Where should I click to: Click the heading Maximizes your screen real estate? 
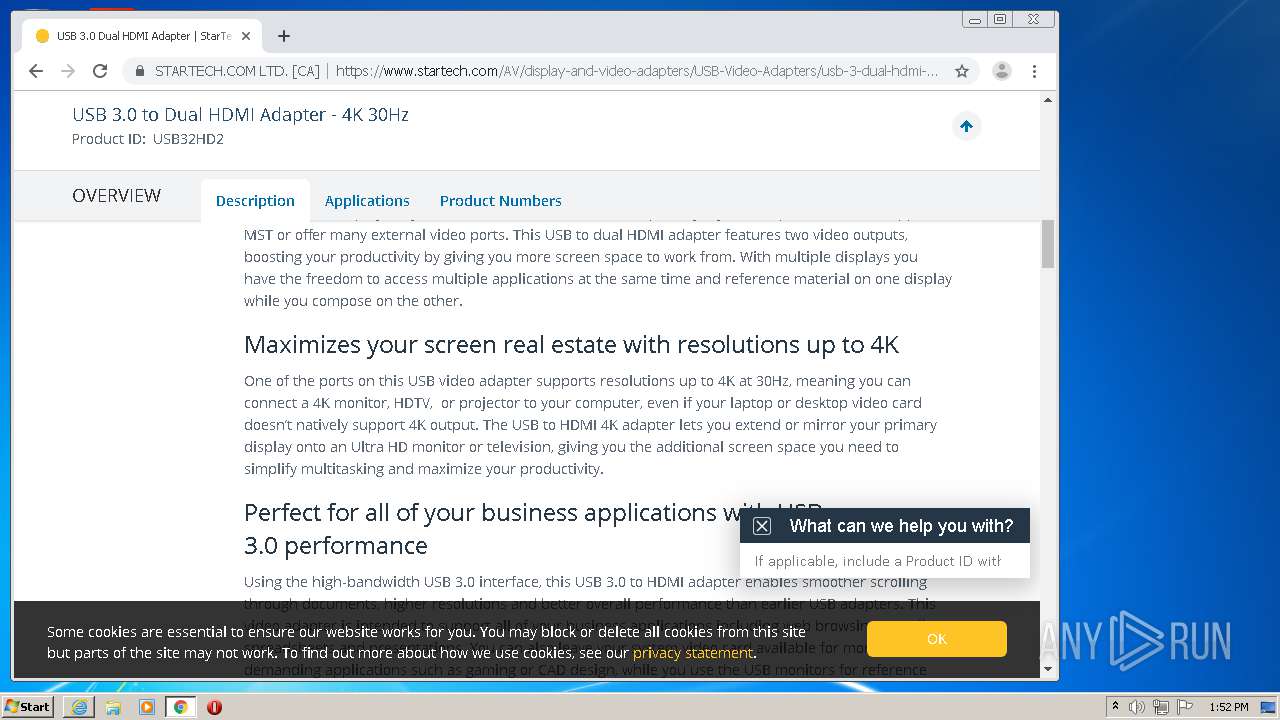[x=571, y=345]
